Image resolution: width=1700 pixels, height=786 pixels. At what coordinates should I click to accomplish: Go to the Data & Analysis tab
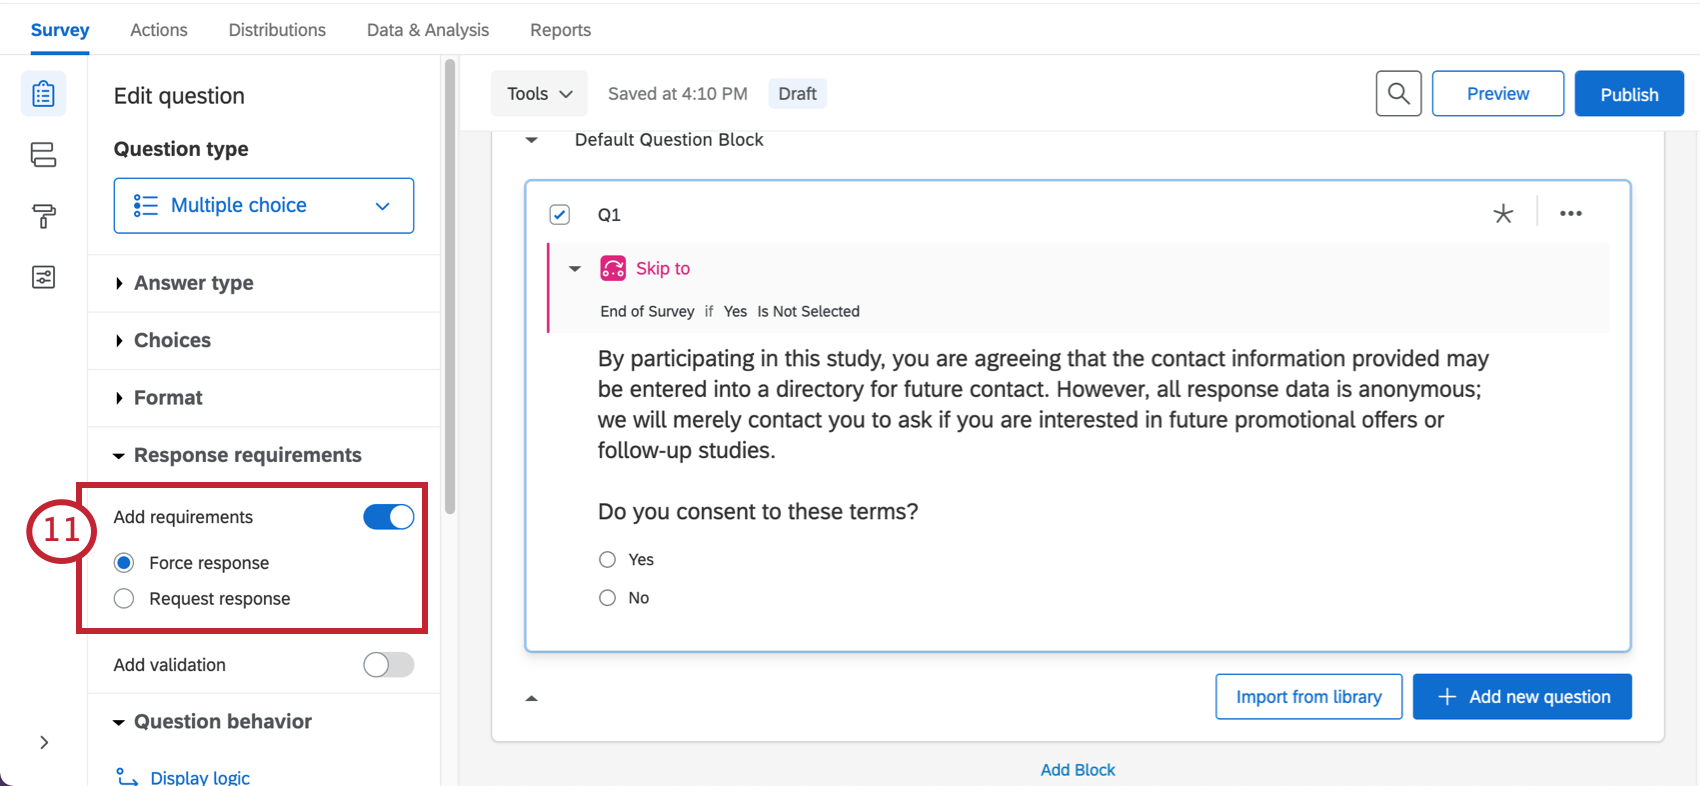point(428,30)
